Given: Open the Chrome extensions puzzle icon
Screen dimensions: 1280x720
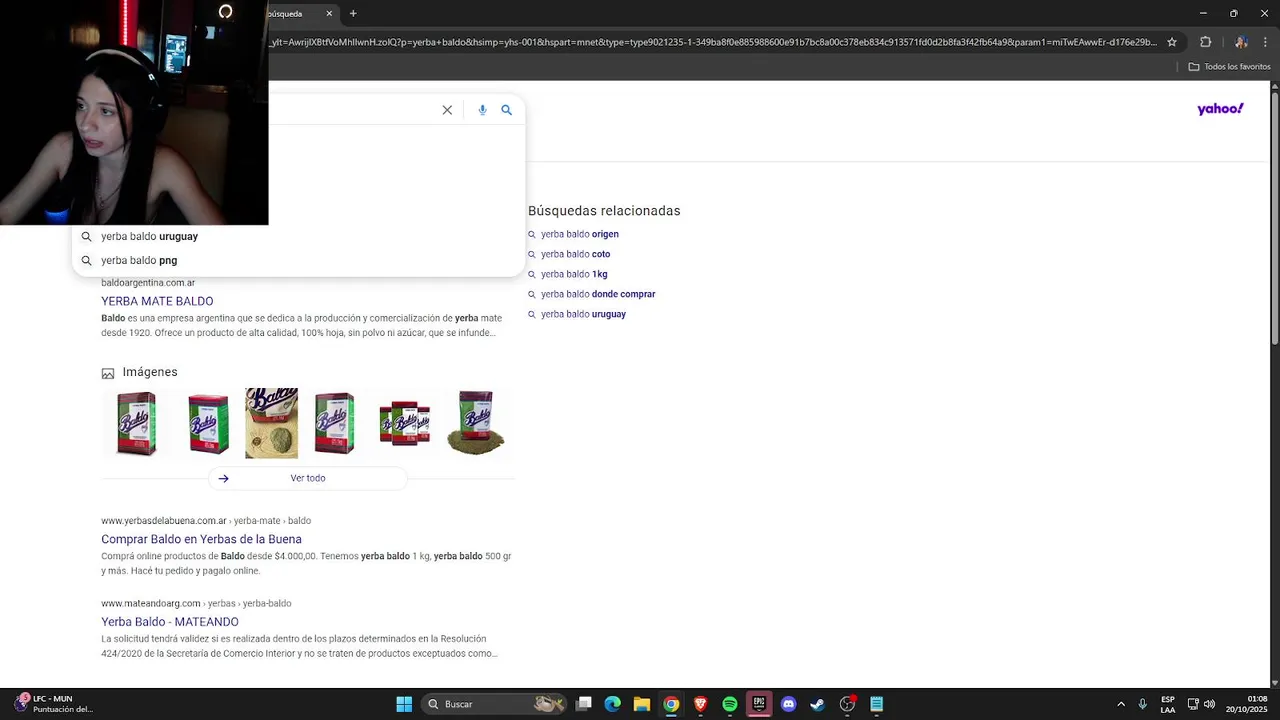Looking at the screenshot, I should [x=1205, y=42].
